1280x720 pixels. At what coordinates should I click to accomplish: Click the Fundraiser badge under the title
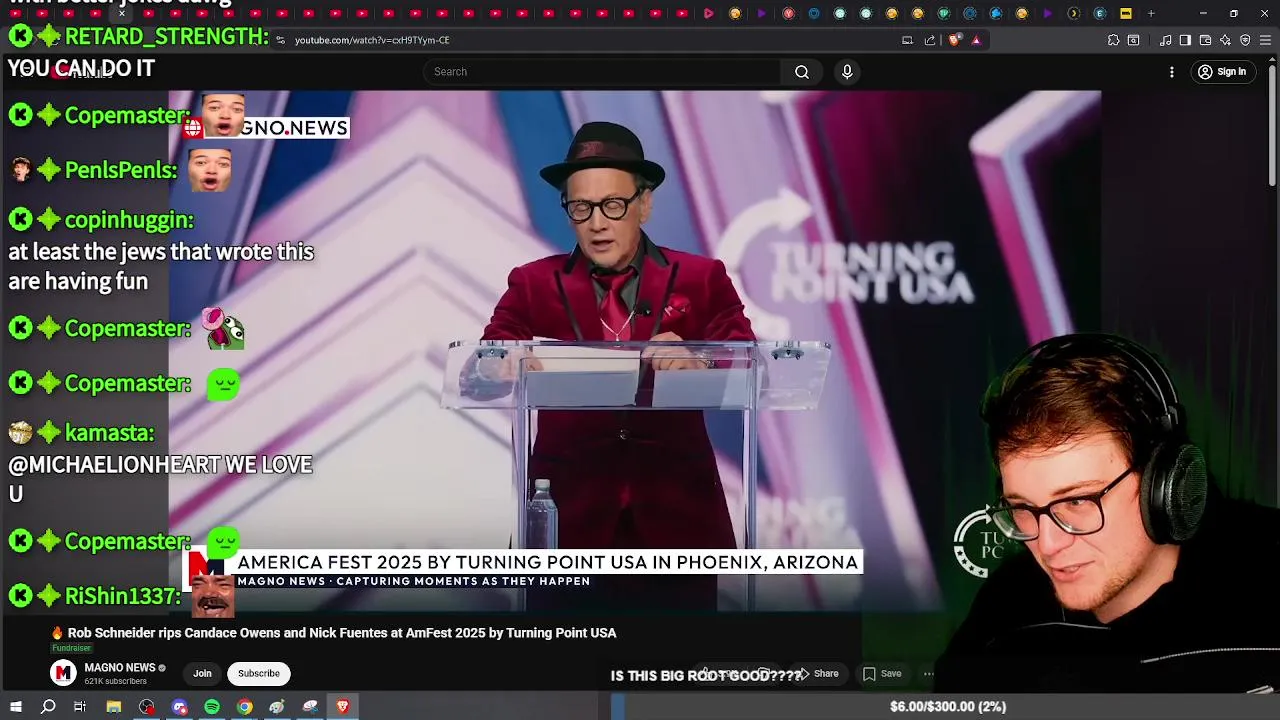click(71, 649)
